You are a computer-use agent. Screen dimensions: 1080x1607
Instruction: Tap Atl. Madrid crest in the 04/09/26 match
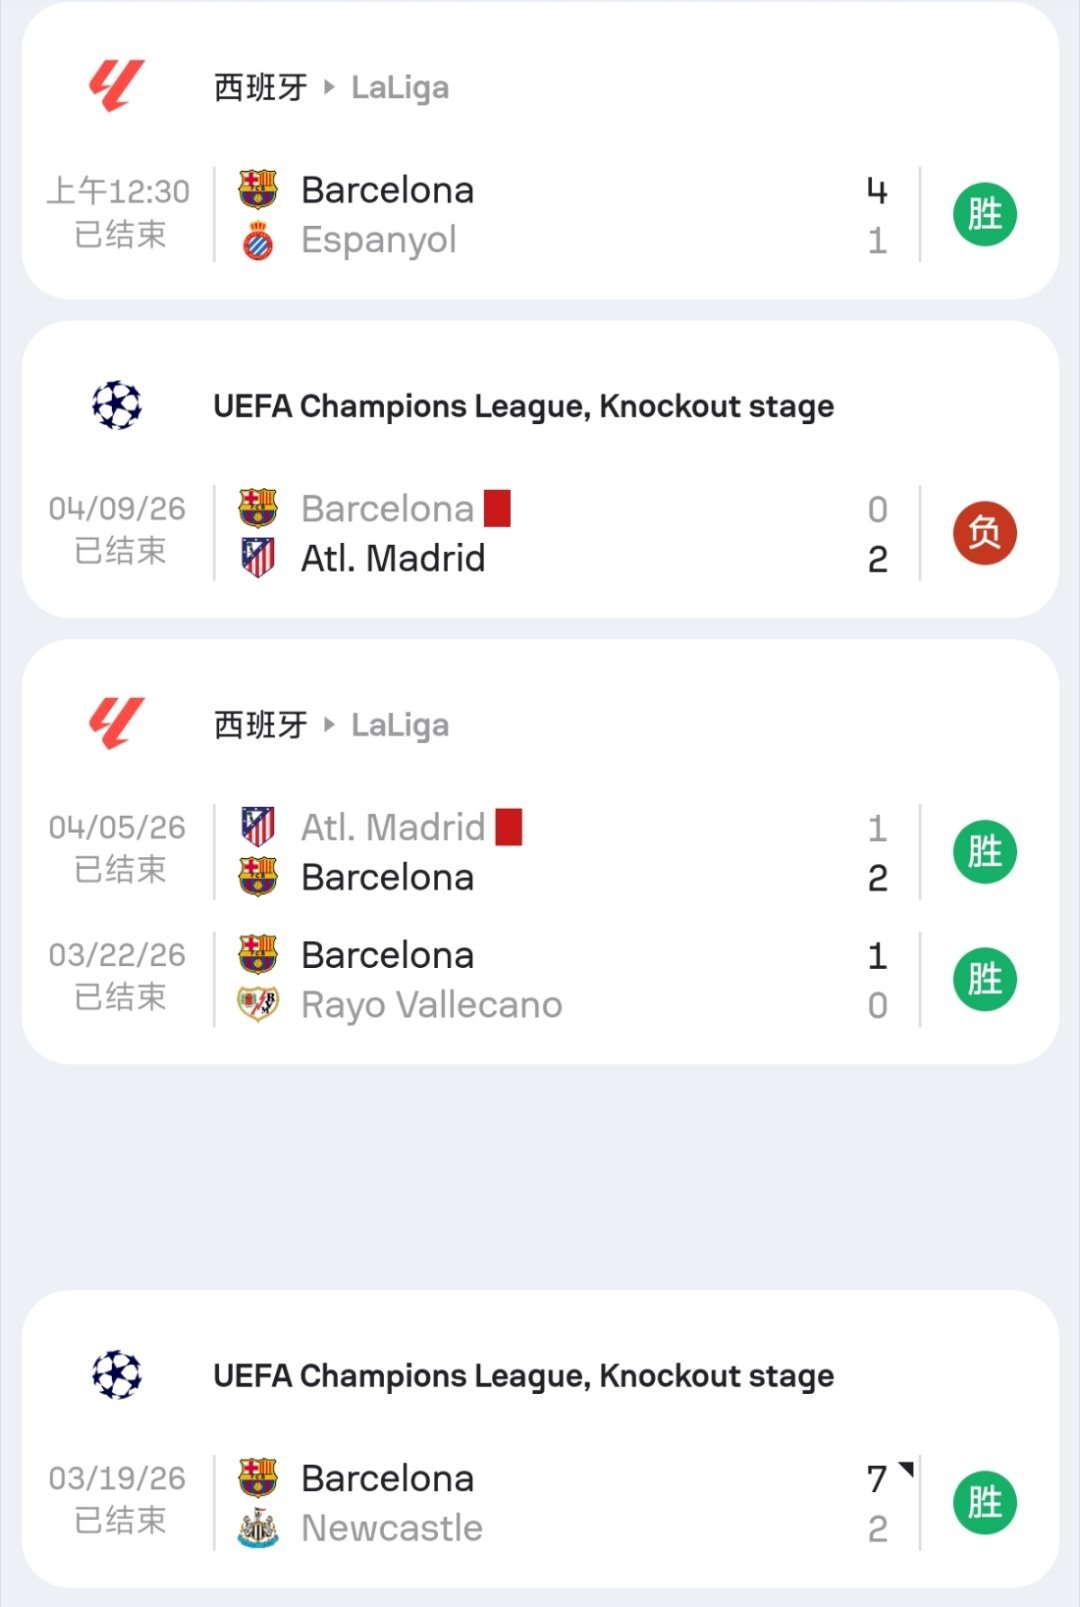coord(258,558)
